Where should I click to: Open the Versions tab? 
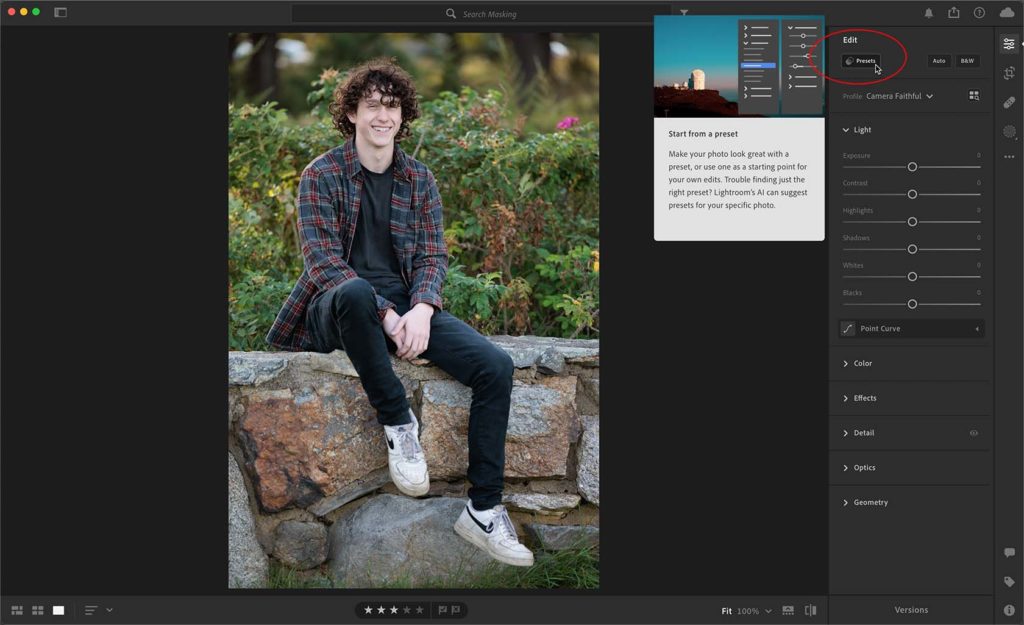(910, 610)
